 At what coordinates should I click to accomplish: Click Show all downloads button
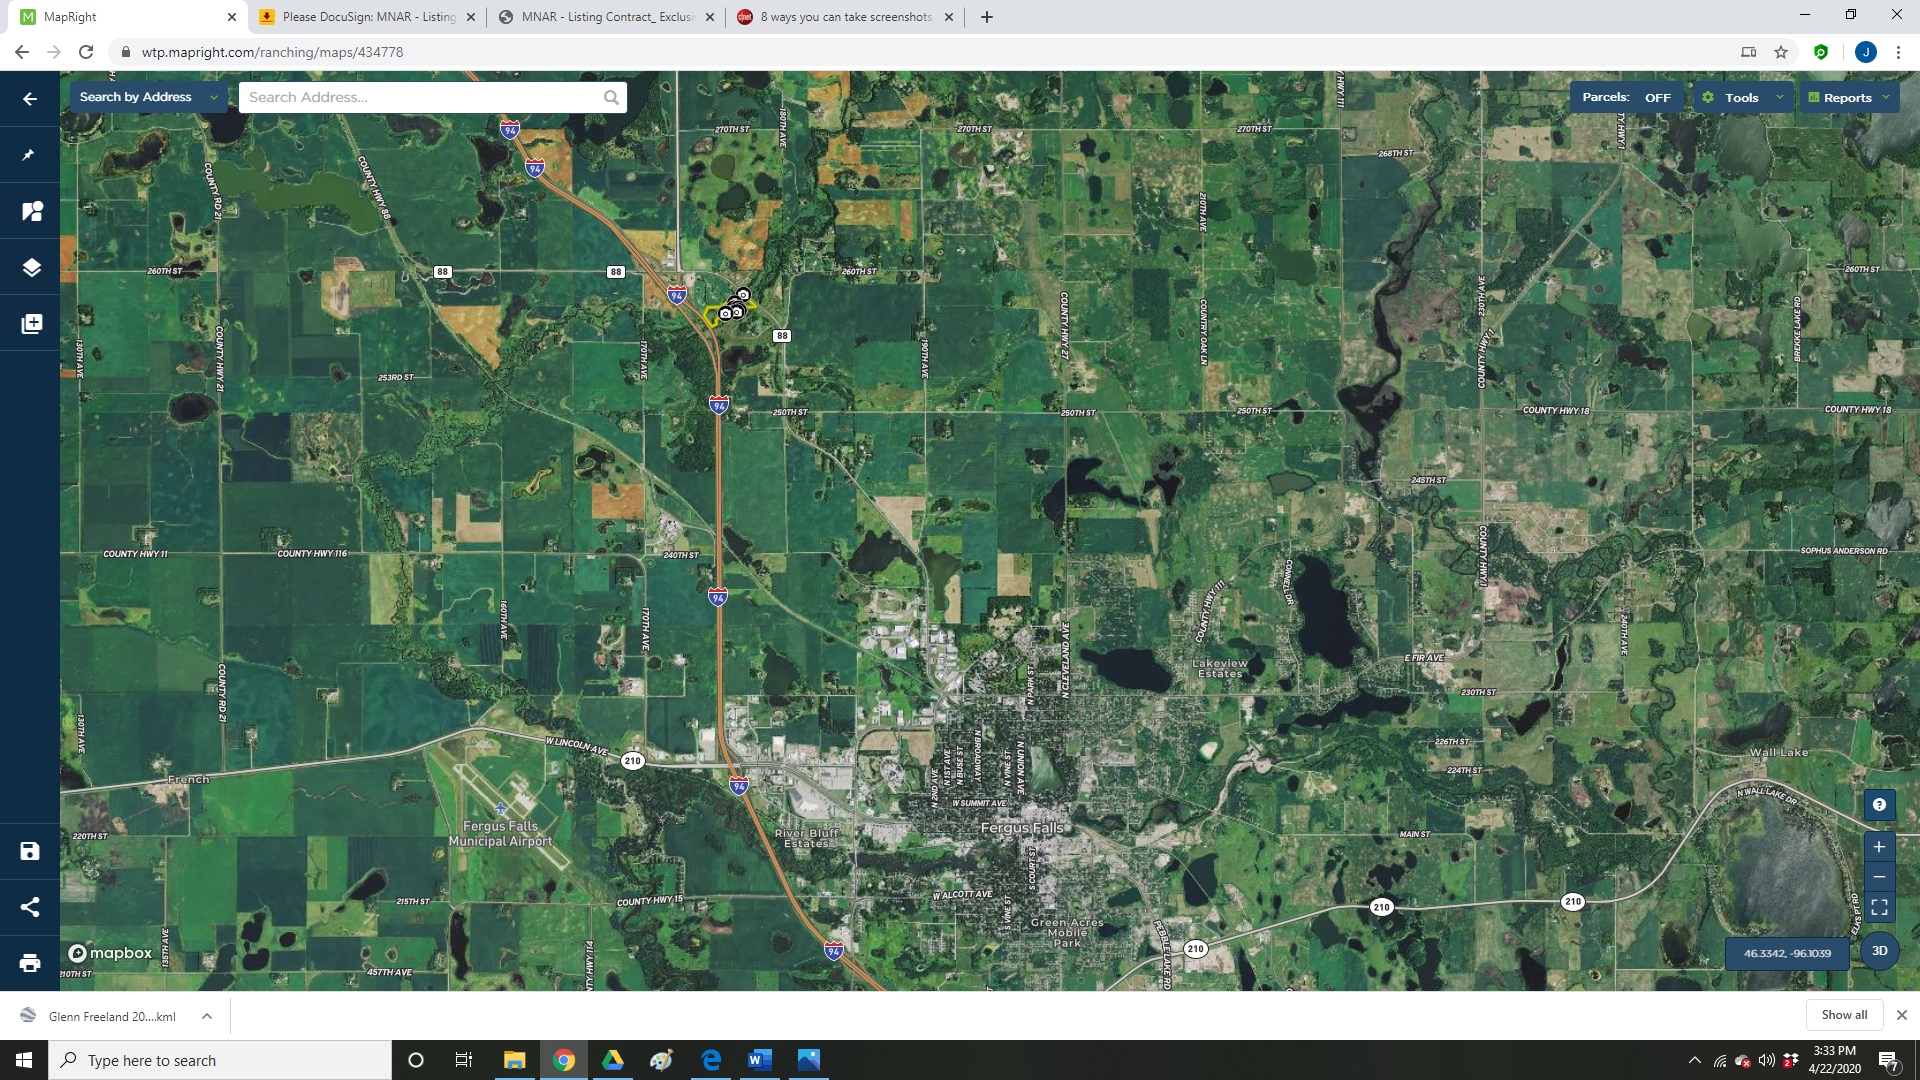(x=1843, y=1015)
